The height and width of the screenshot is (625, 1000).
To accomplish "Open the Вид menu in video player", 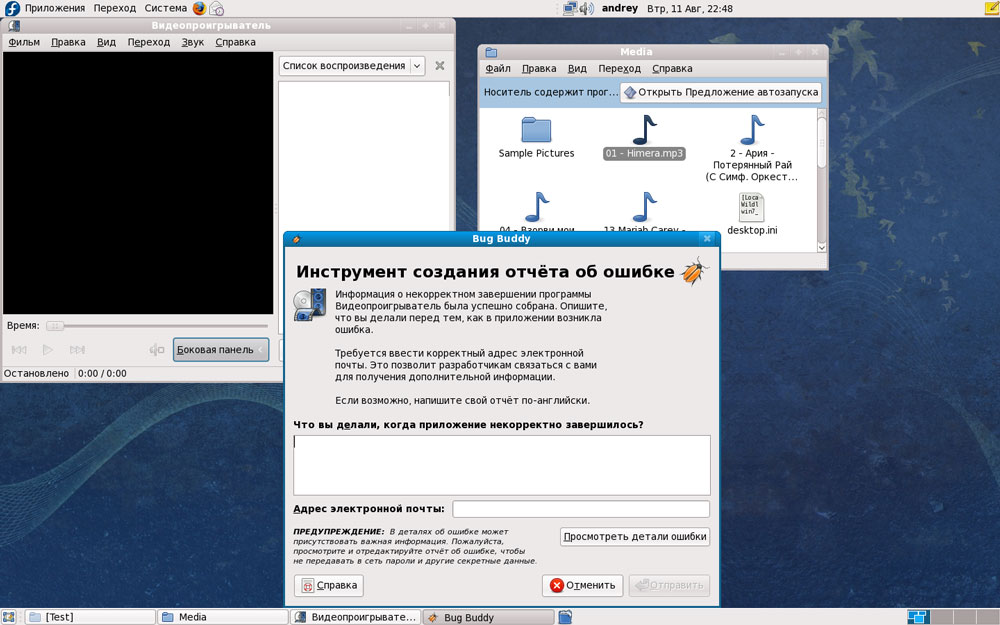I will 107,42.
